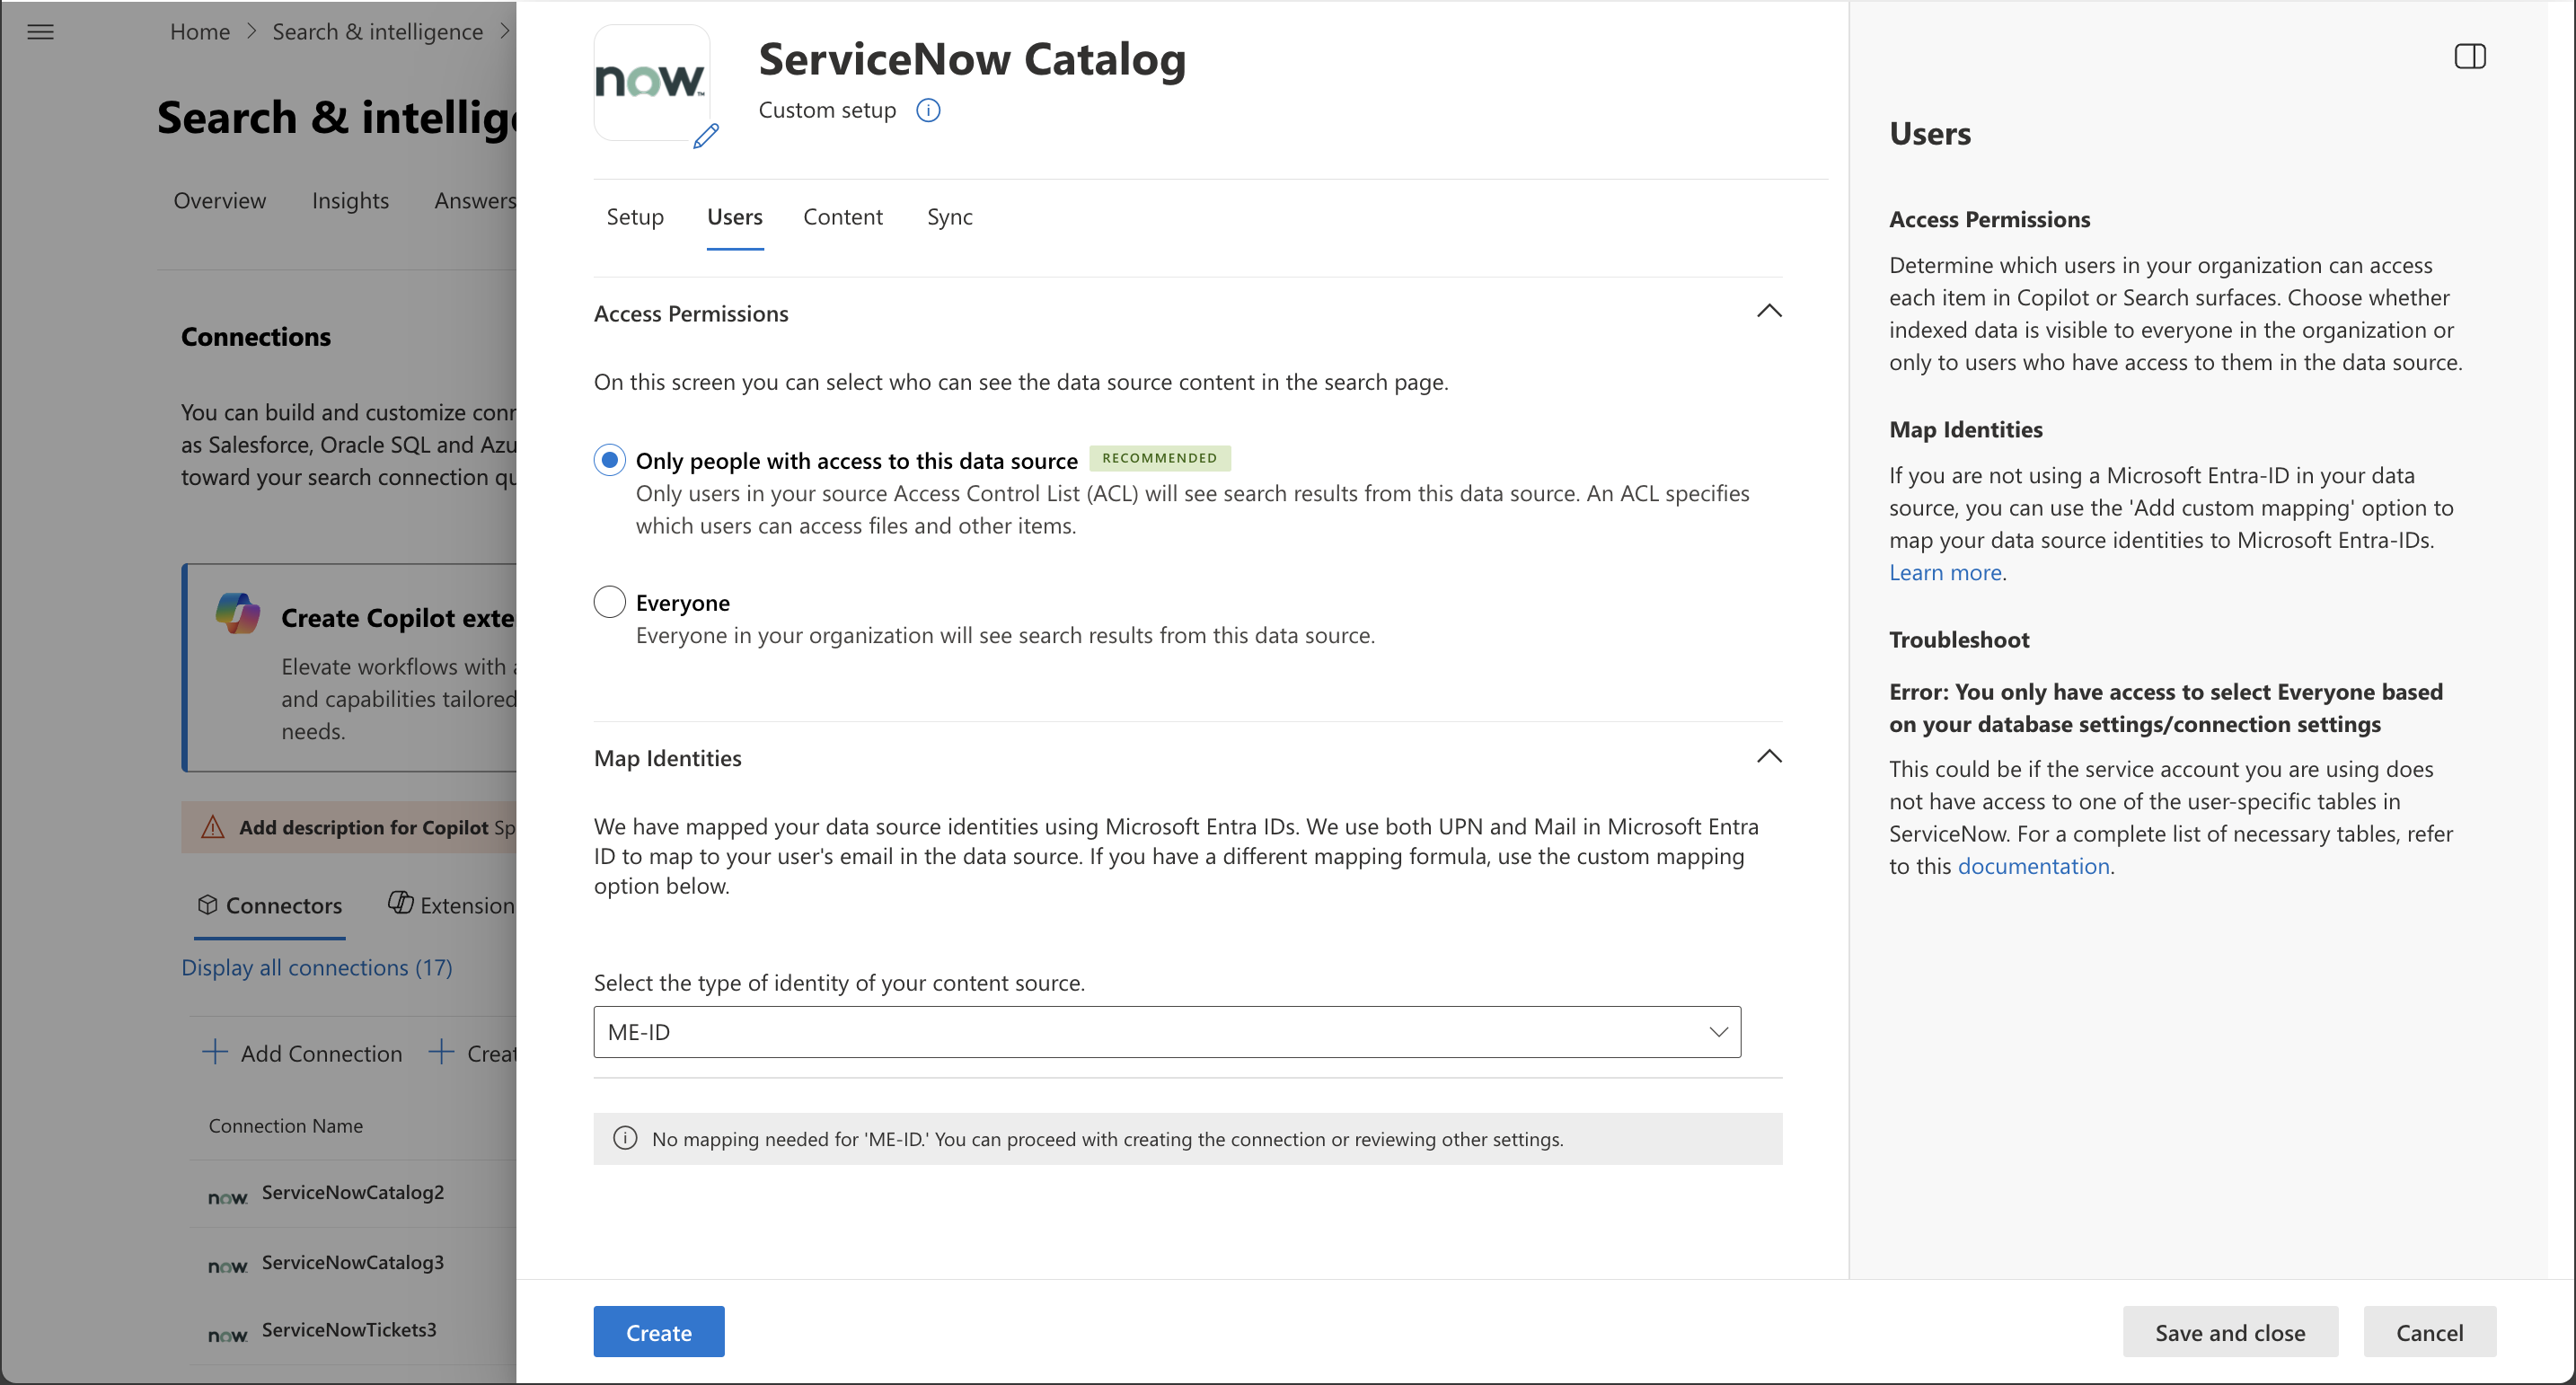Toggle the side panel icon at top right
Image resolution: width=2576 pixels, height=1385 pixels.
coord(2469,56)
